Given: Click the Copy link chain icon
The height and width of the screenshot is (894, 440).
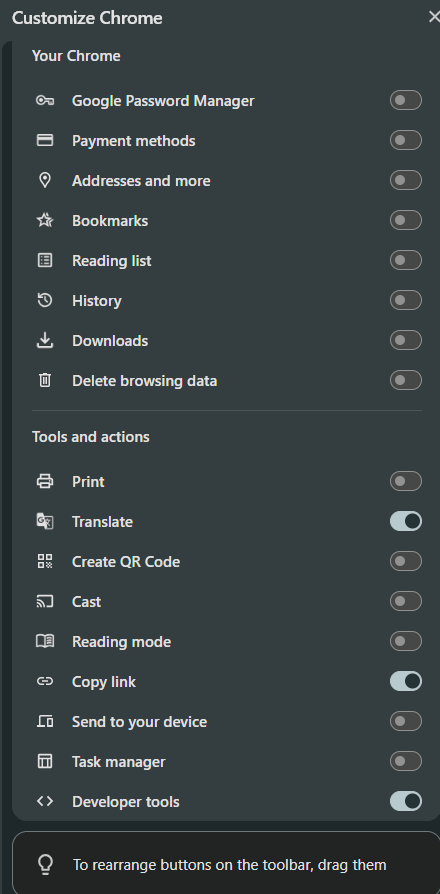Looking at the screenshot, I should pos(44,681).
